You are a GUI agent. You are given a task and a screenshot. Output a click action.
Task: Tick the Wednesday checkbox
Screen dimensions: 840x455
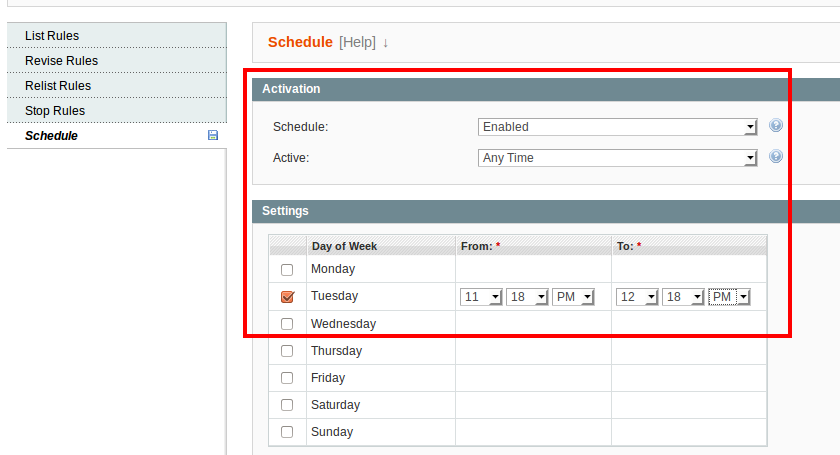288,324
